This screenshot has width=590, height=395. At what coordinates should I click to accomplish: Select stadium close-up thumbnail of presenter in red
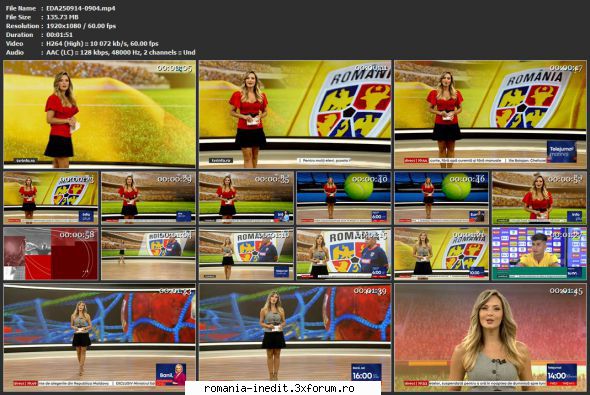[x=539, y=198]
